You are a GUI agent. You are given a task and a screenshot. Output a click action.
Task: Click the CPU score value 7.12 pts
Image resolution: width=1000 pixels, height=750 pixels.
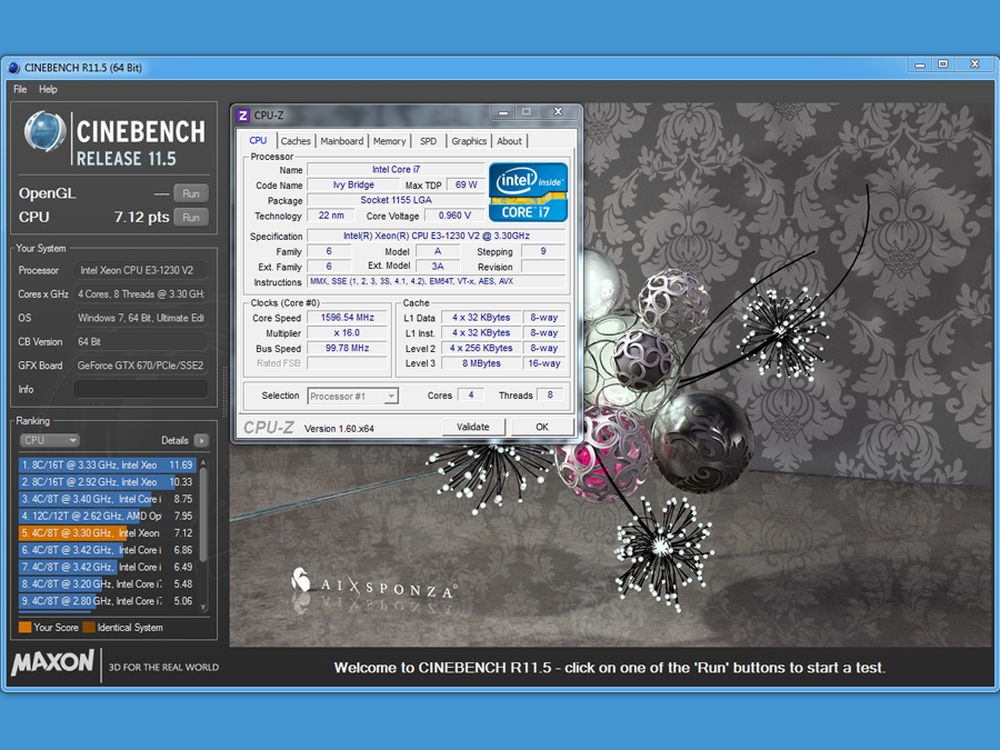(x=142, y=217)
